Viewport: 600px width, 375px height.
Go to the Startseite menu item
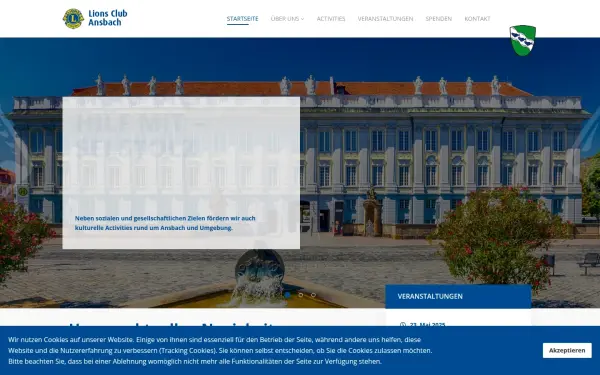[x=242, y=18]
